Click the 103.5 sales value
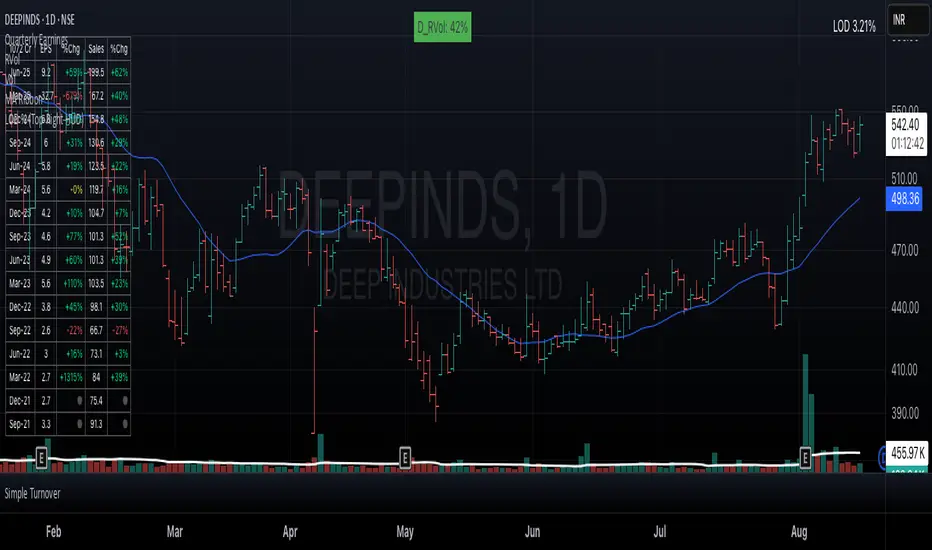932x550 pixels. [96, 284]
